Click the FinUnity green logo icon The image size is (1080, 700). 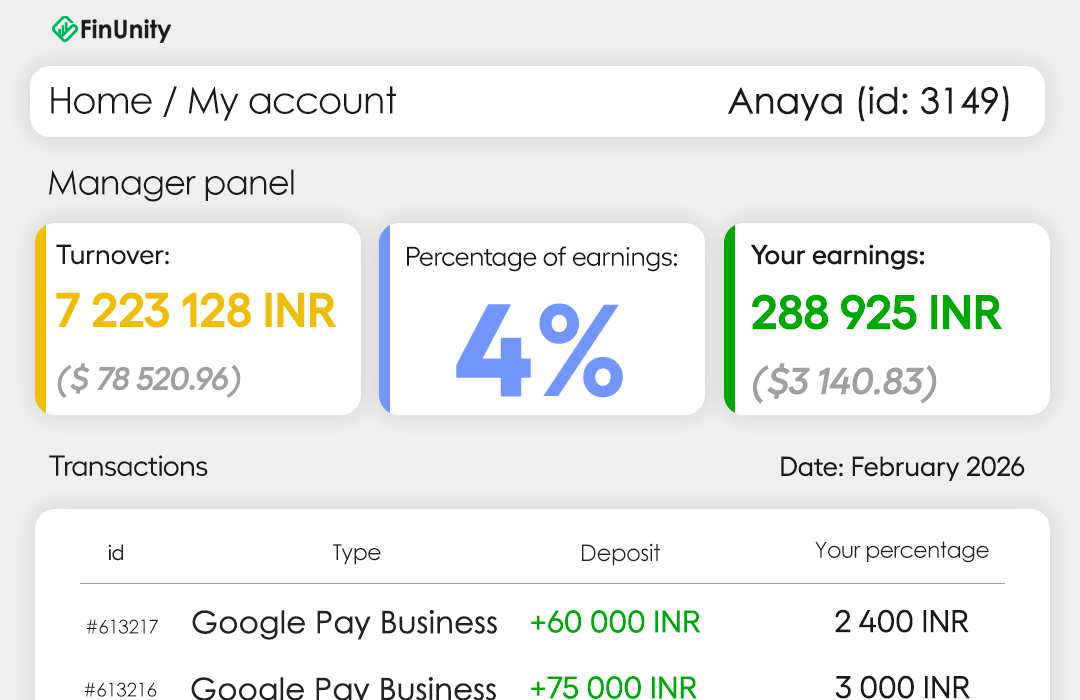coord(64,29)
